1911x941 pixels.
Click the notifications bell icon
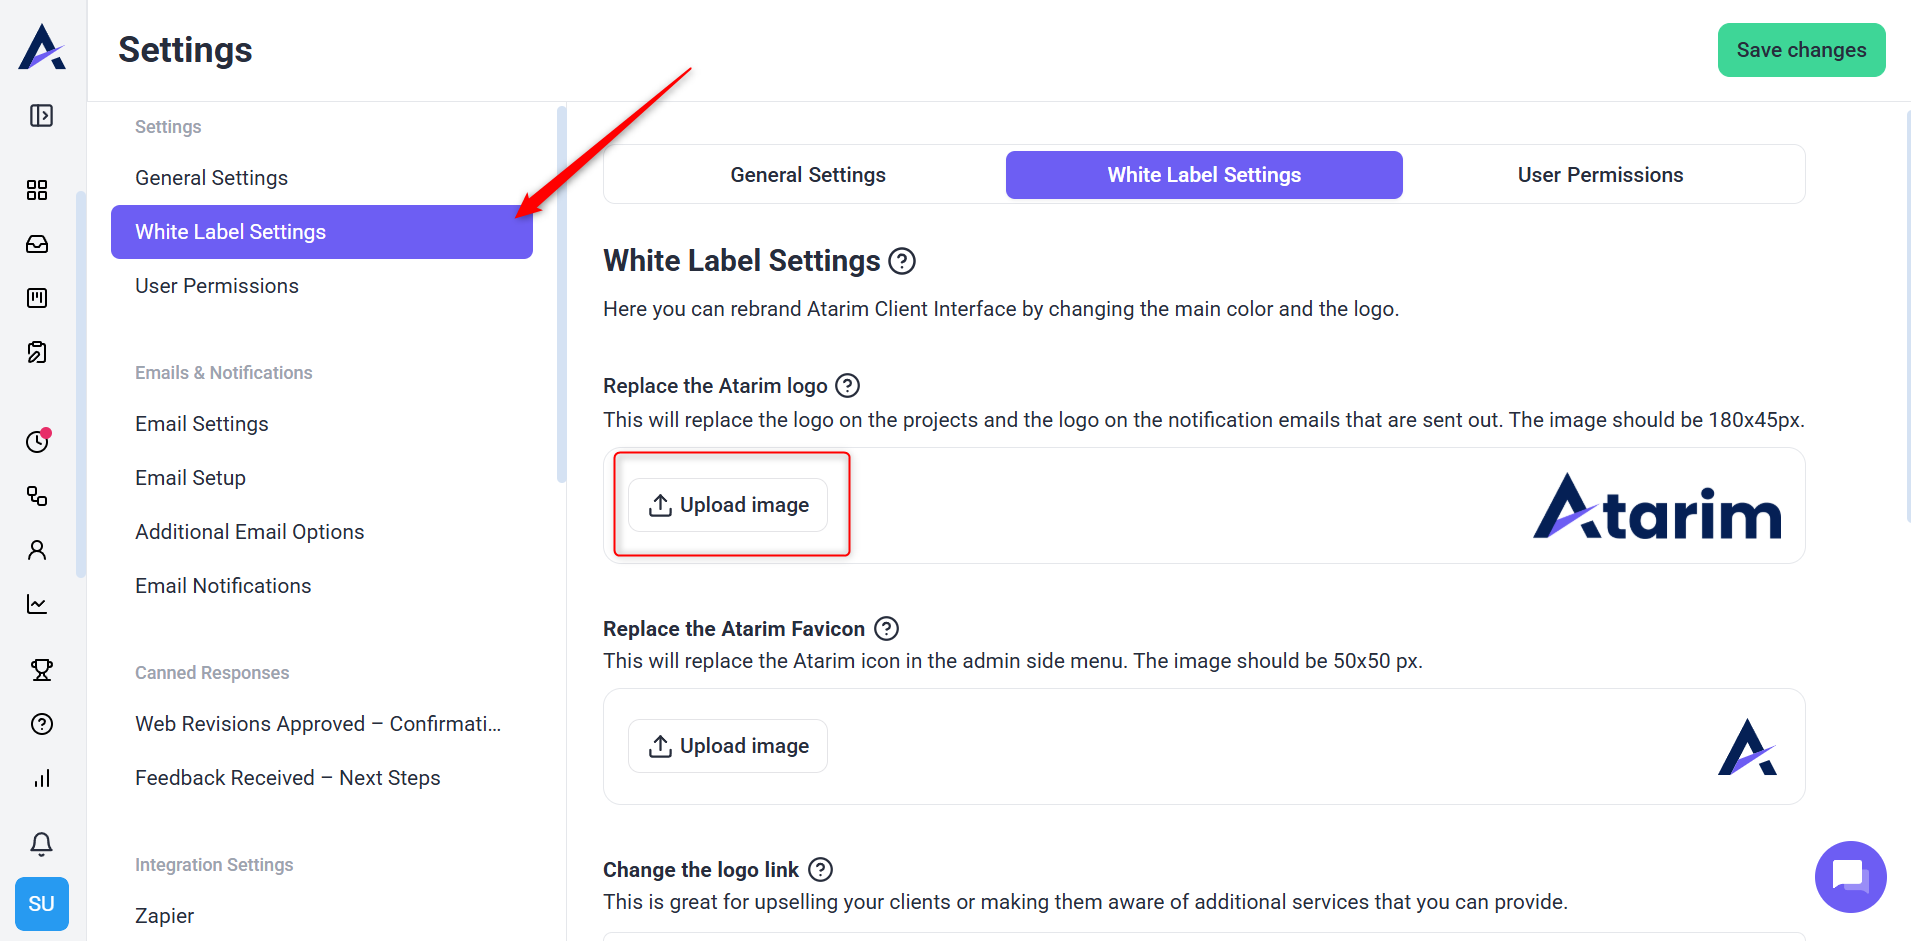pos(41,844)
